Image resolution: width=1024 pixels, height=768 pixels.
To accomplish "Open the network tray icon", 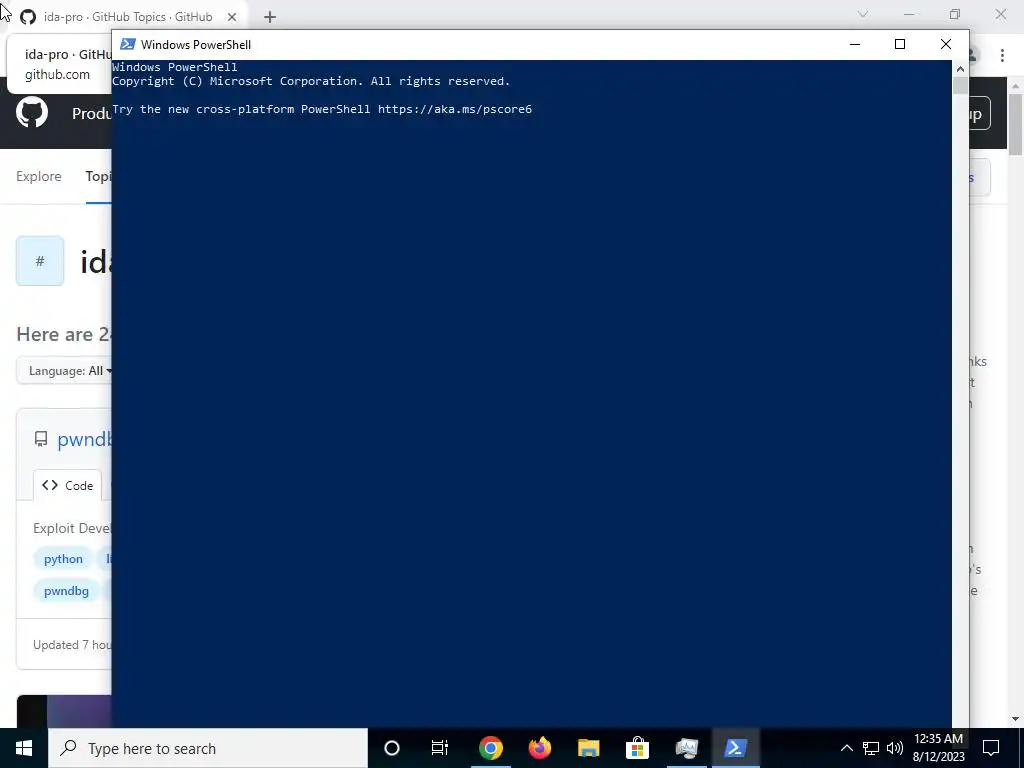I will [x=871, y=748].
